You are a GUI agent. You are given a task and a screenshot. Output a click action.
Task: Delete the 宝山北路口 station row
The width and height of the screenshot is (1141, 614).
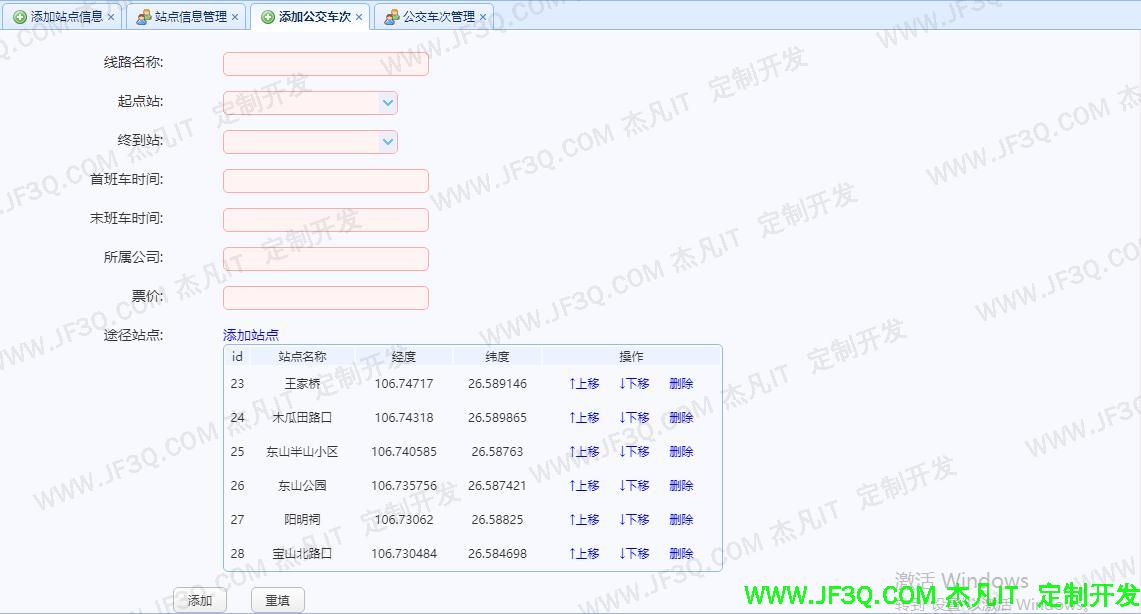click(681, 553)
